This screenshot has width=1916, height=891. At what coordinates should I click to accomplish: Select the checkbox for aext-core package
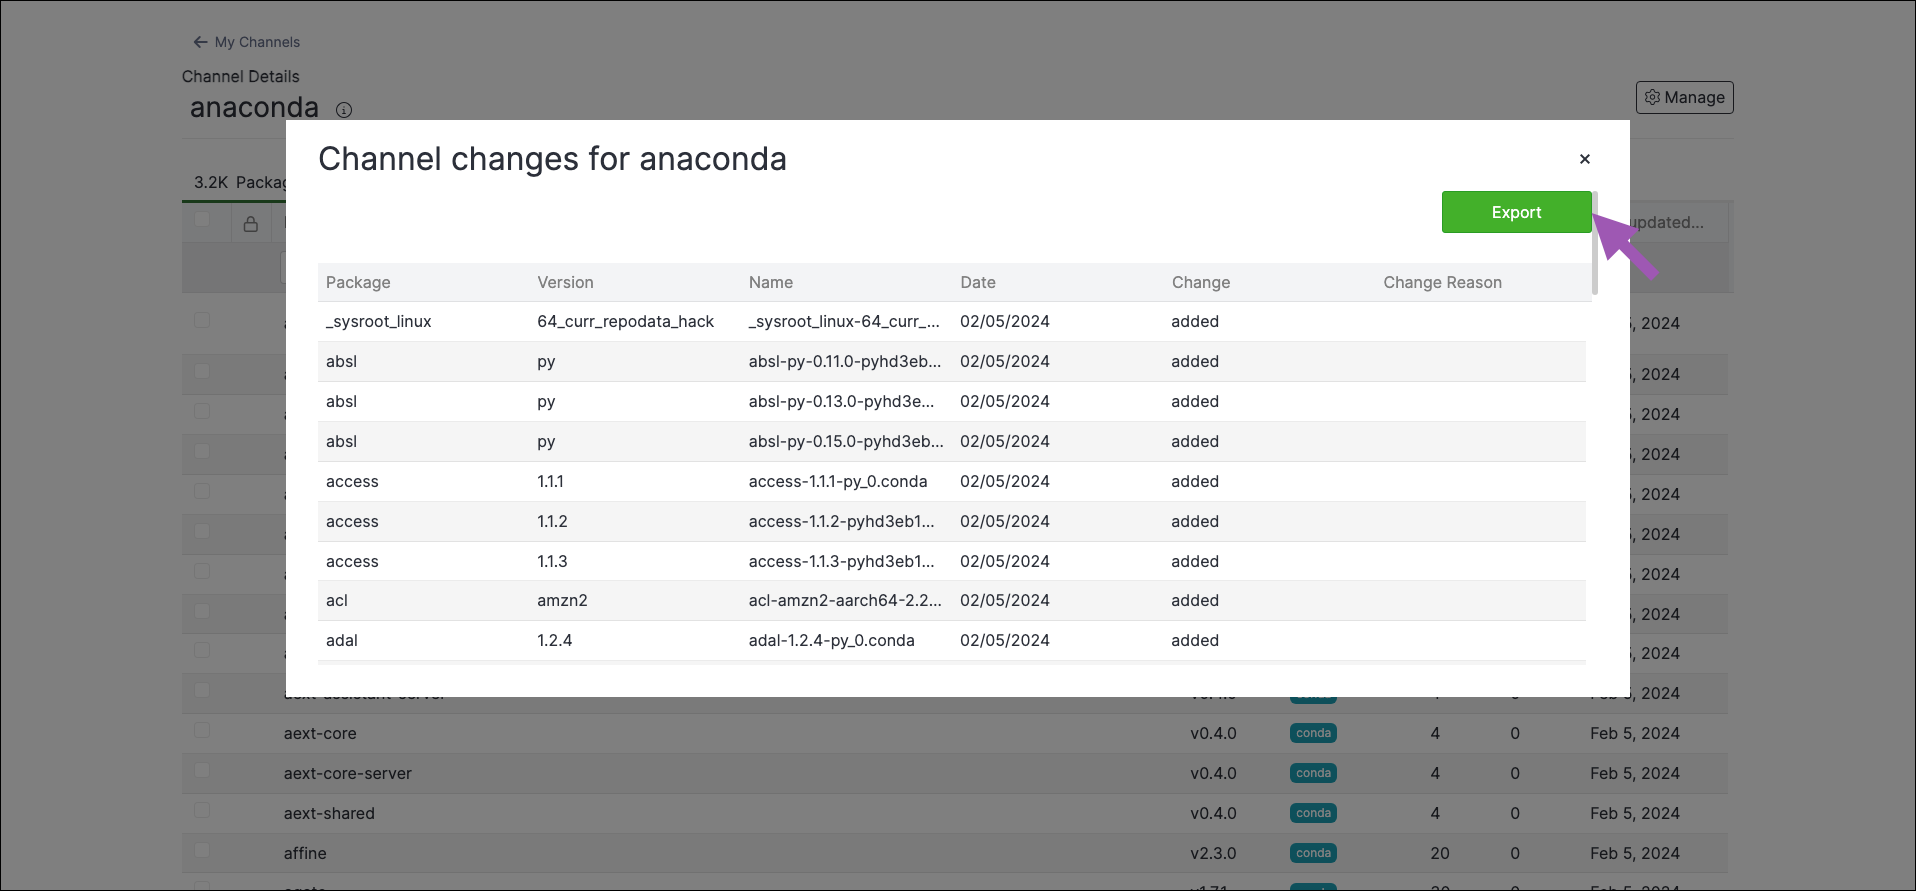[202, 730]
